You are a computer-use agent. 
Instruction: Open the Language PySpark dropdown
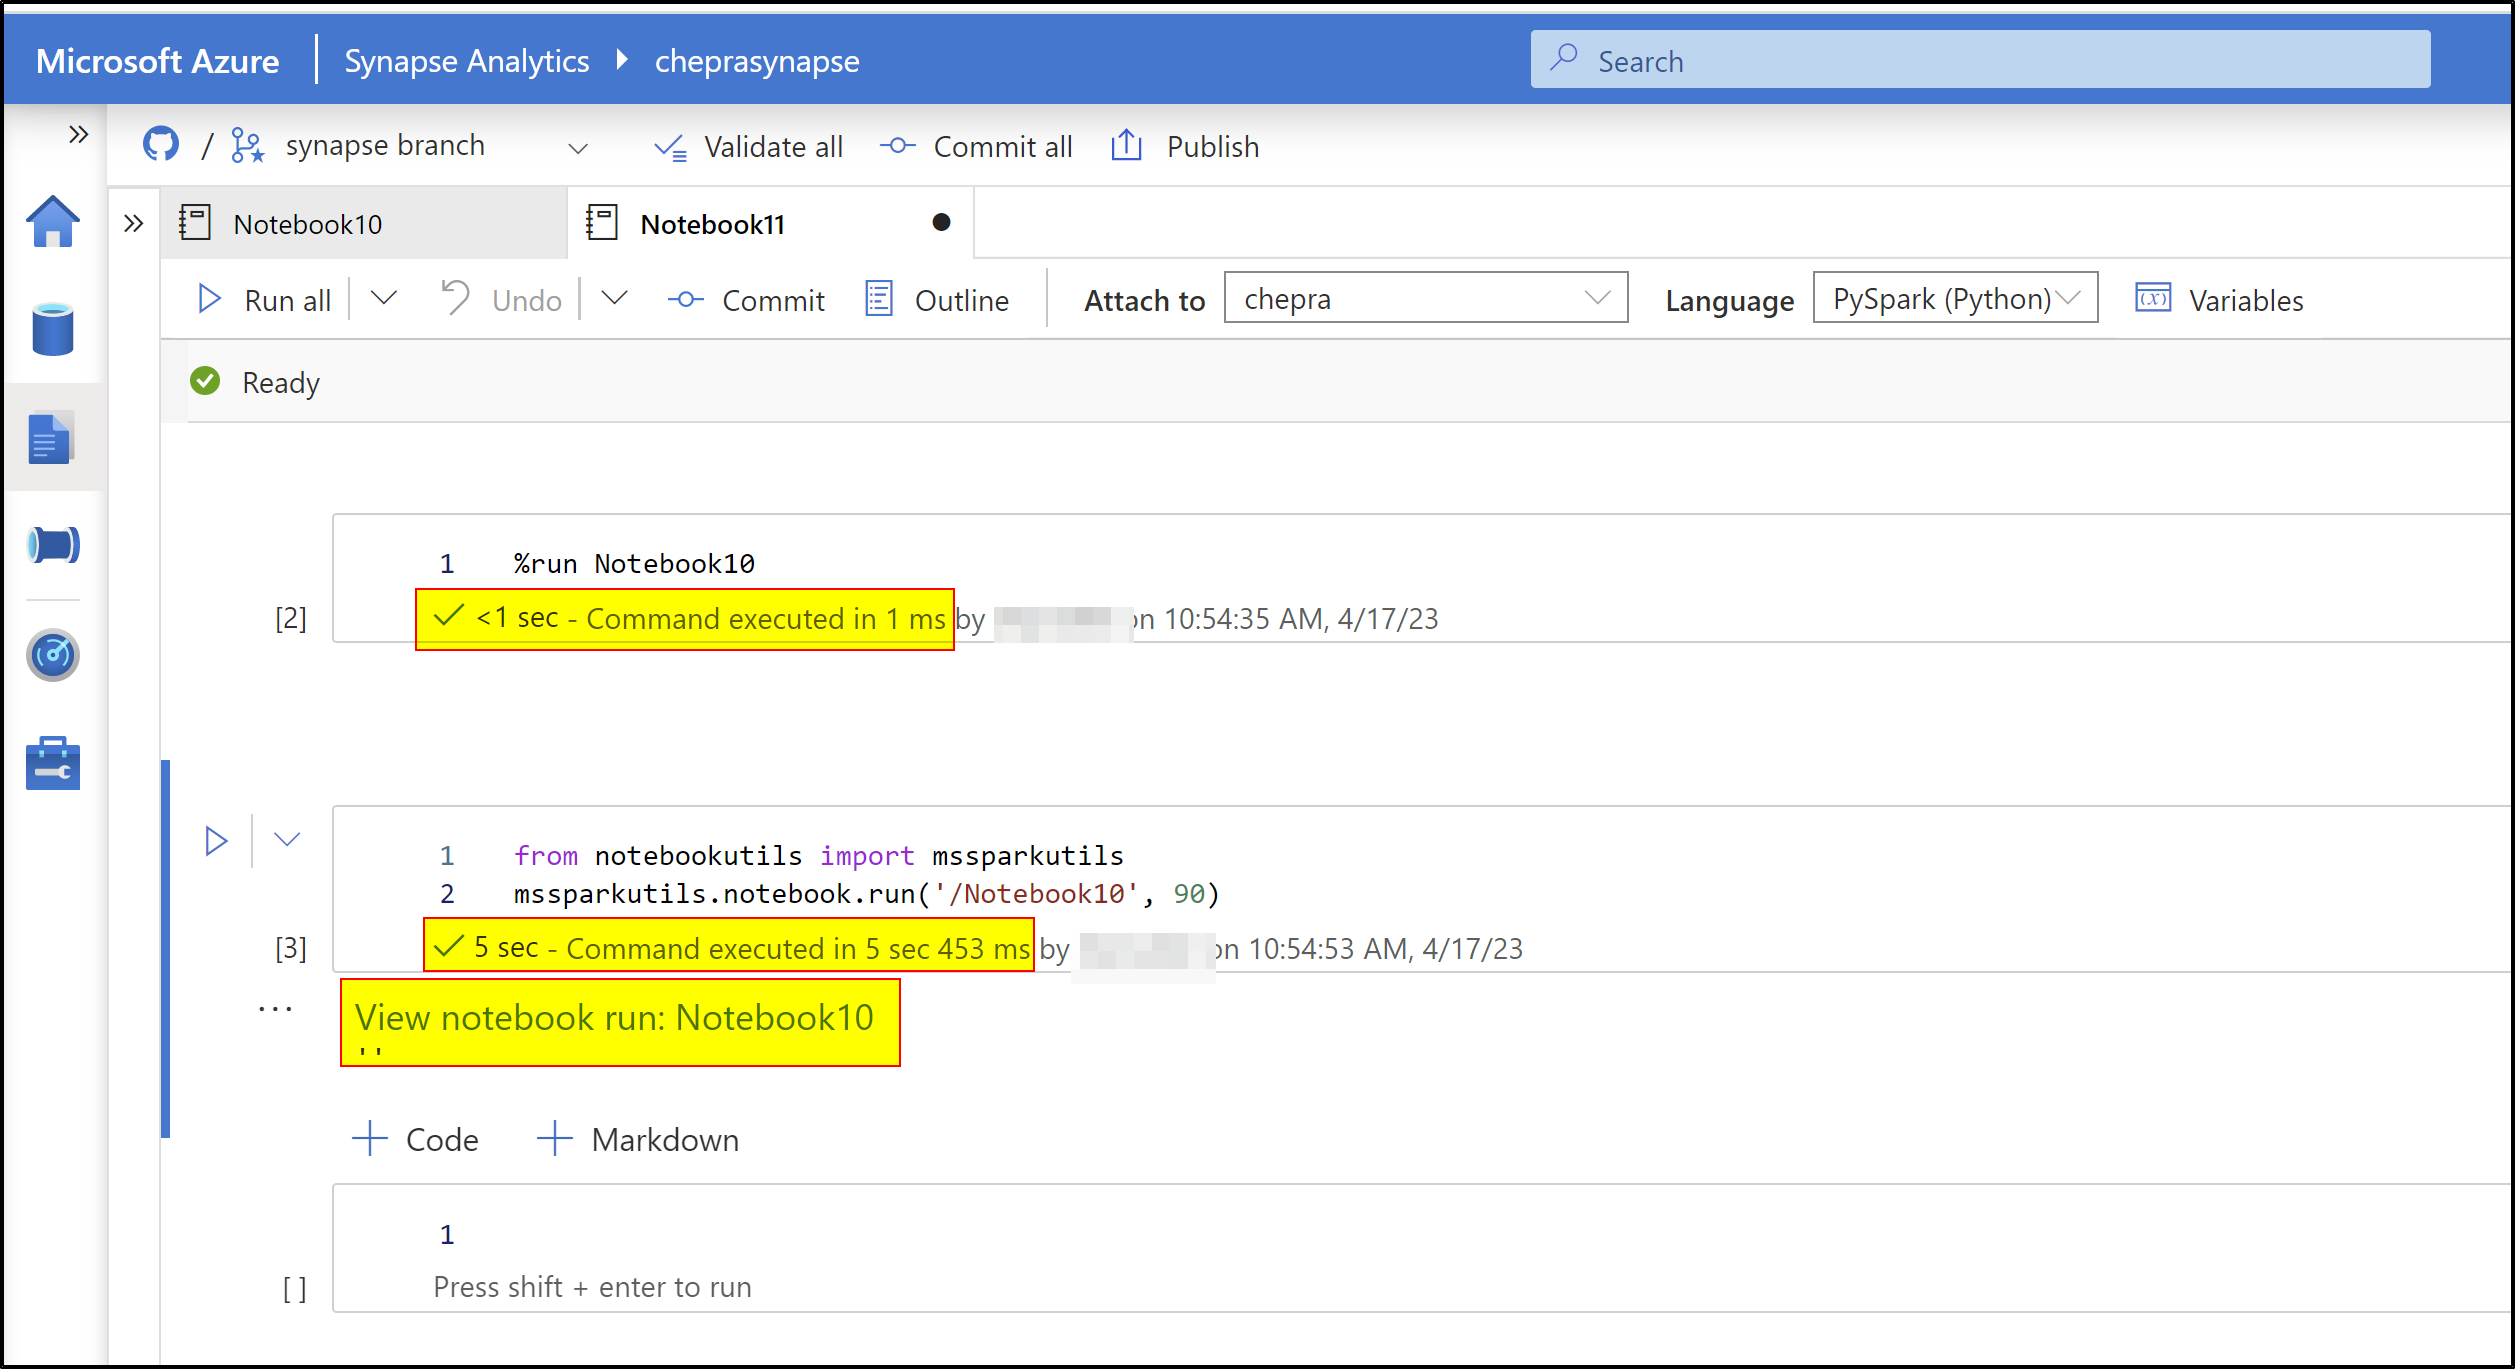1955,298
